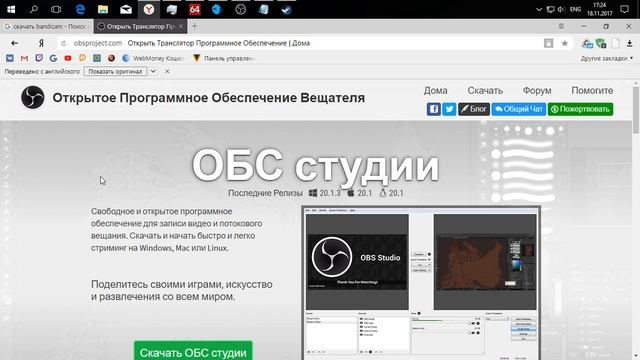The height and width of the screenshot is (360, 640).
Task: Open Gmail bookmark icon
Action: 24,58
